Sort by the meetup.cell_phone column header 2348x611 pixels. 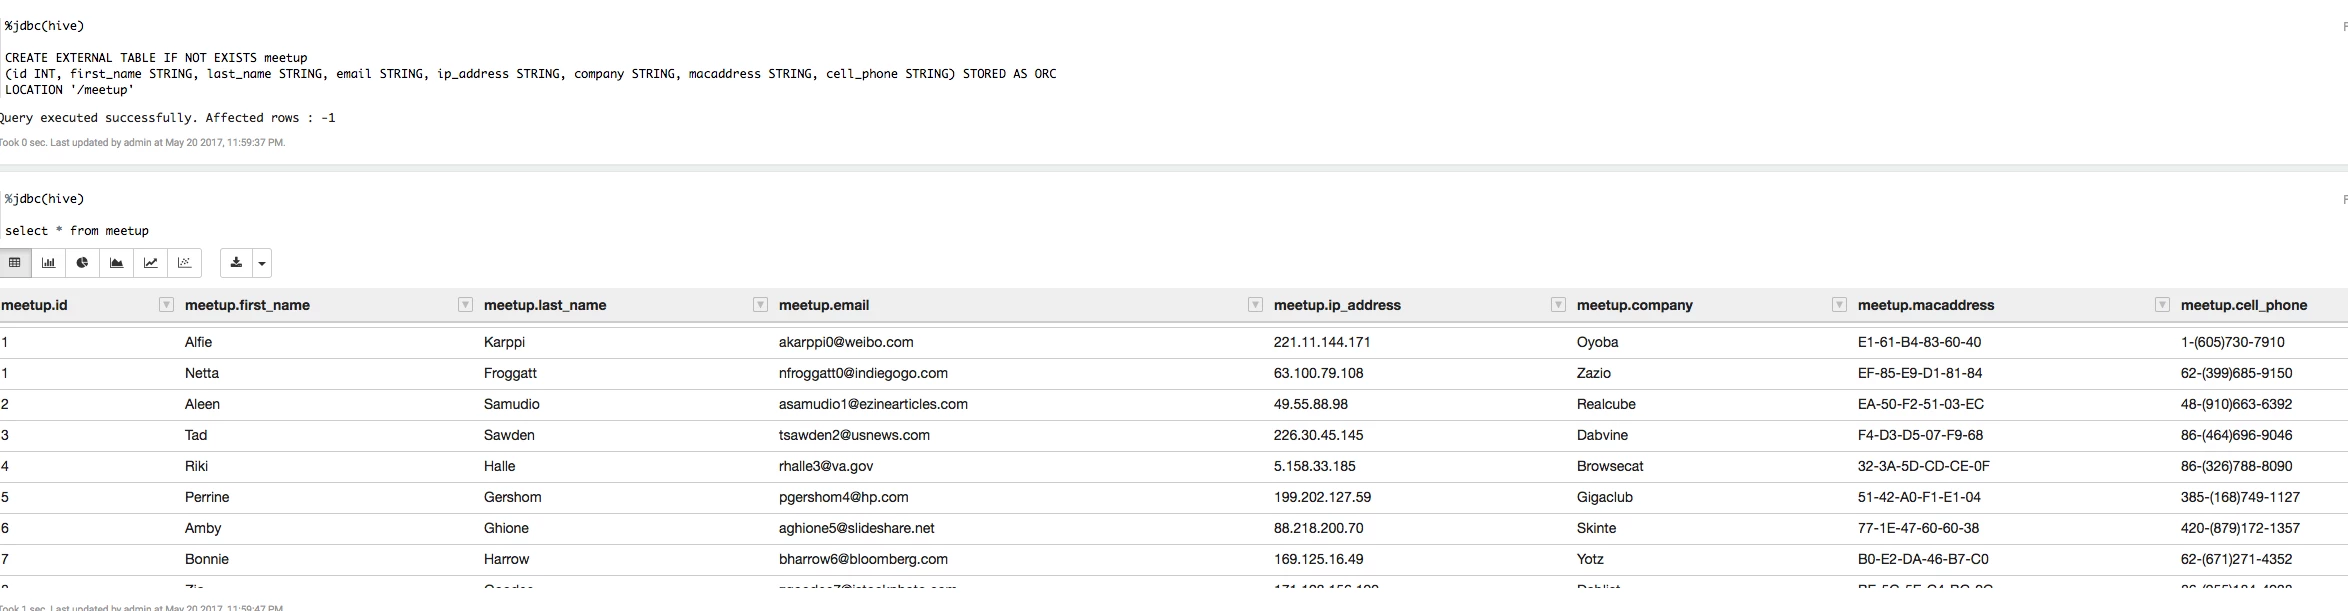pos(2244,305)
